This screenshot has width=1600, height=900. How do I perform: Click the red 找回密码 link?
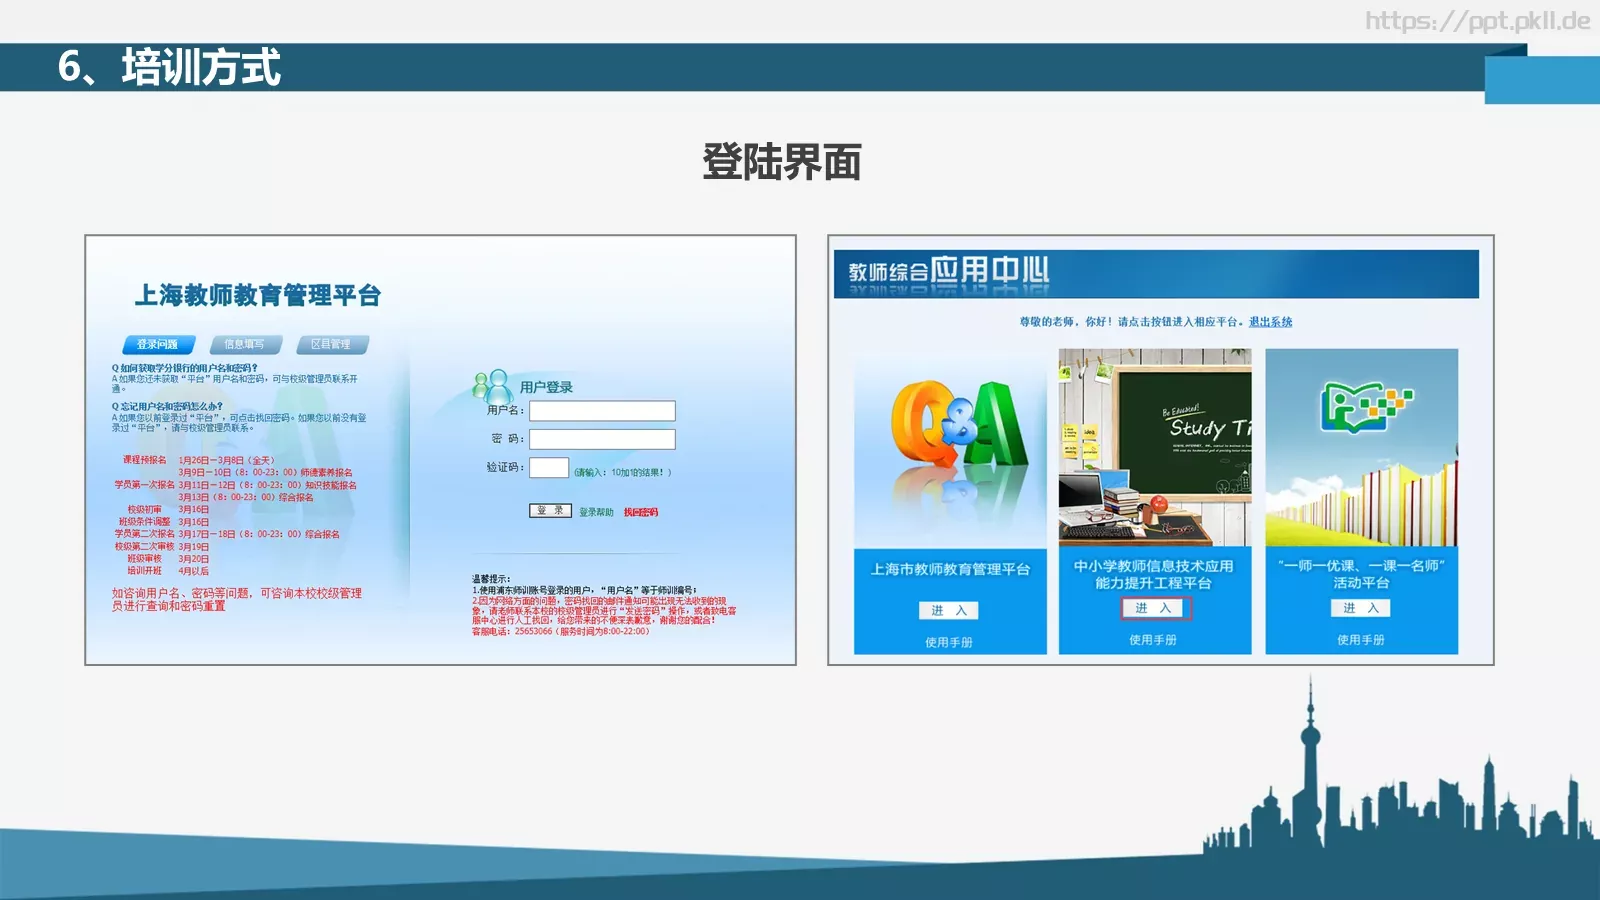pyautogui.click(x=641, y=512)
